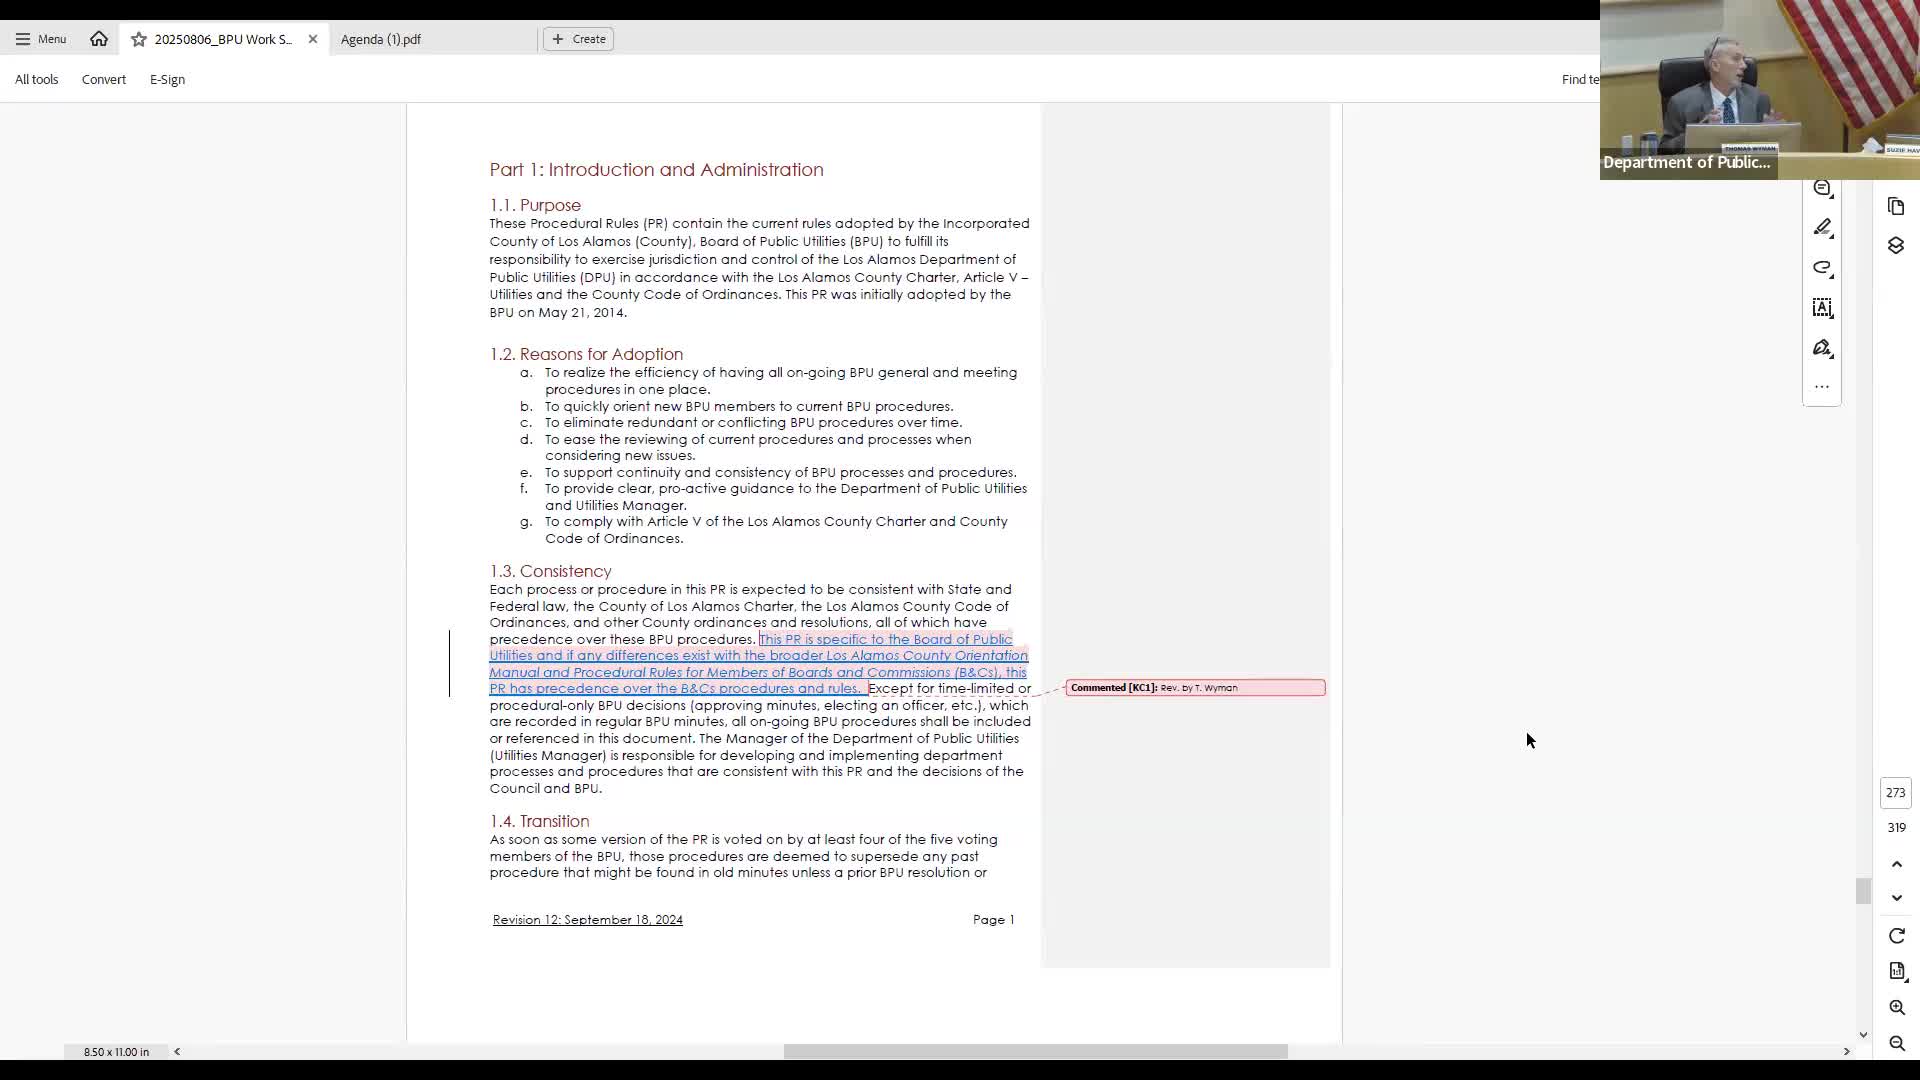Open the fill and sign pen tool

point(1822,348)
